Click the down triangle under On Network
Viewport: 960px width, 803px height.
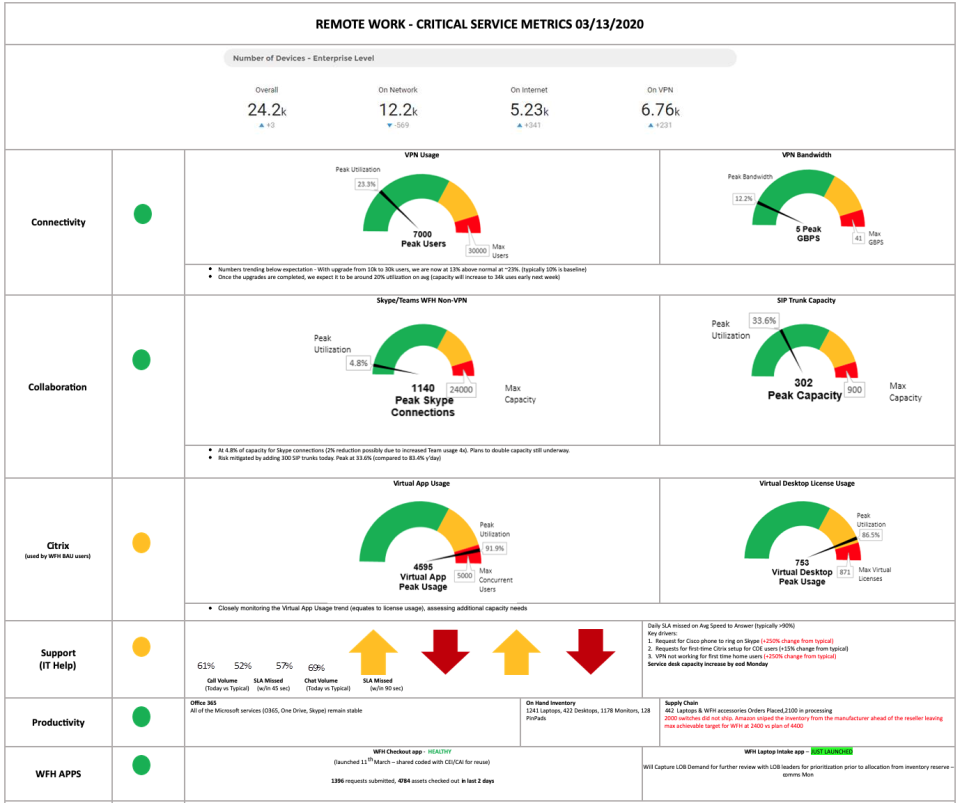point(390,126)
